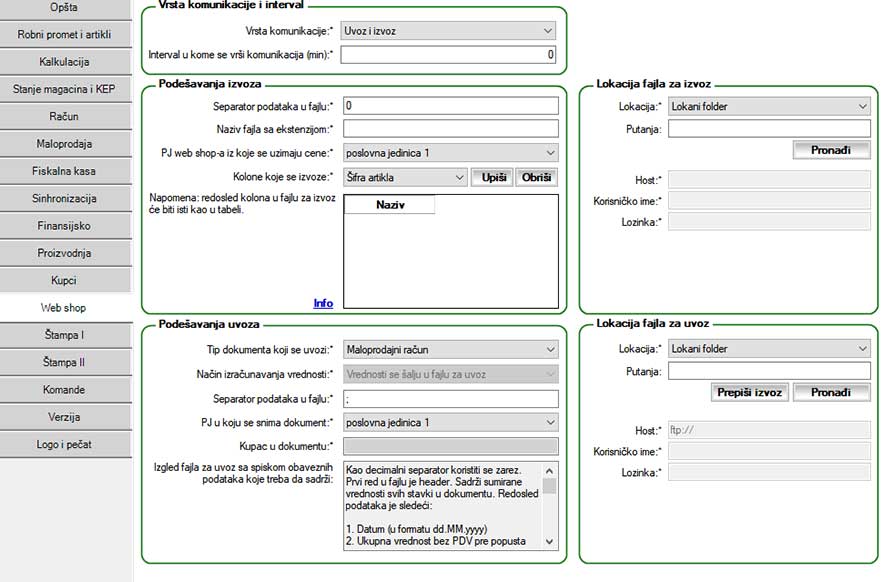Viewport: 892px width, 582px height.
Task: Click the Naziv column header
Action: (x=390, y=205)
